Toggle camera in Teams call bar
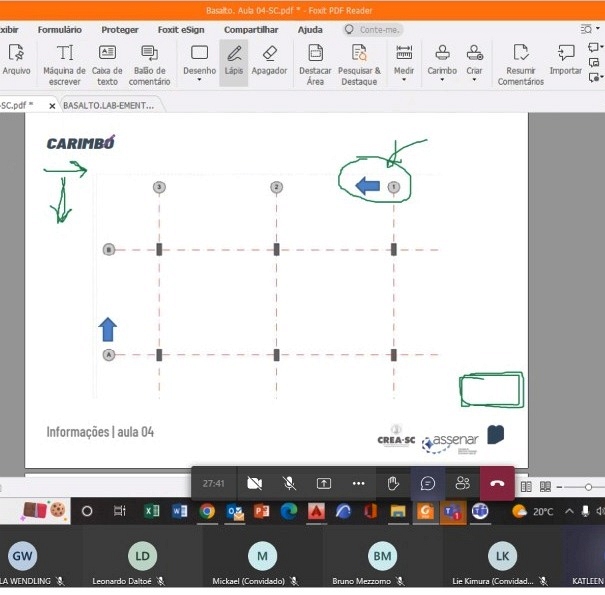Viewport: 605px width, 595px height. (254, 483)
